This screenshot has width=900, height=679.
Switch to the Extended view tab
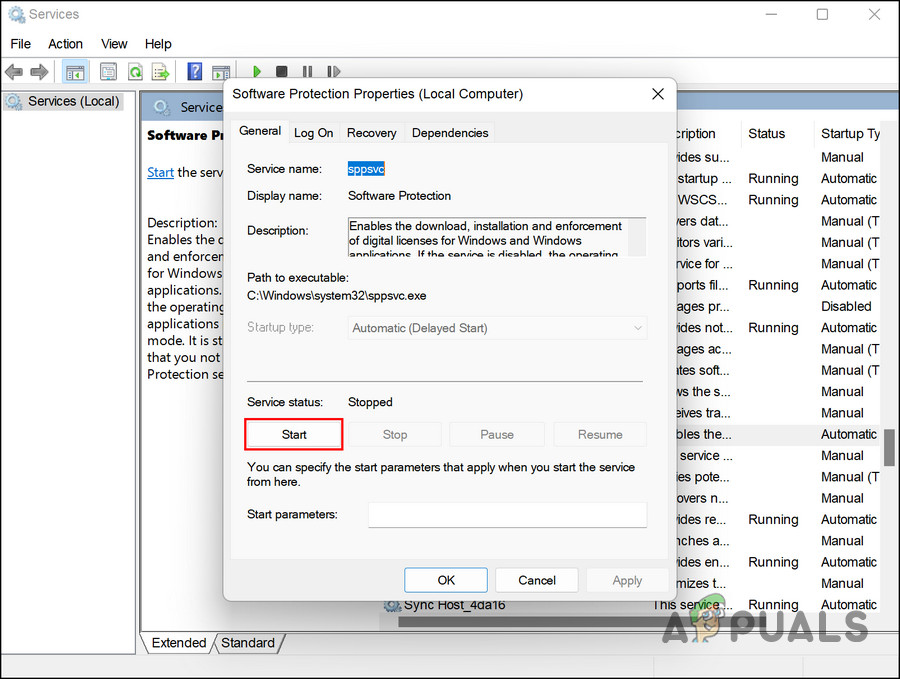[179, 643]
